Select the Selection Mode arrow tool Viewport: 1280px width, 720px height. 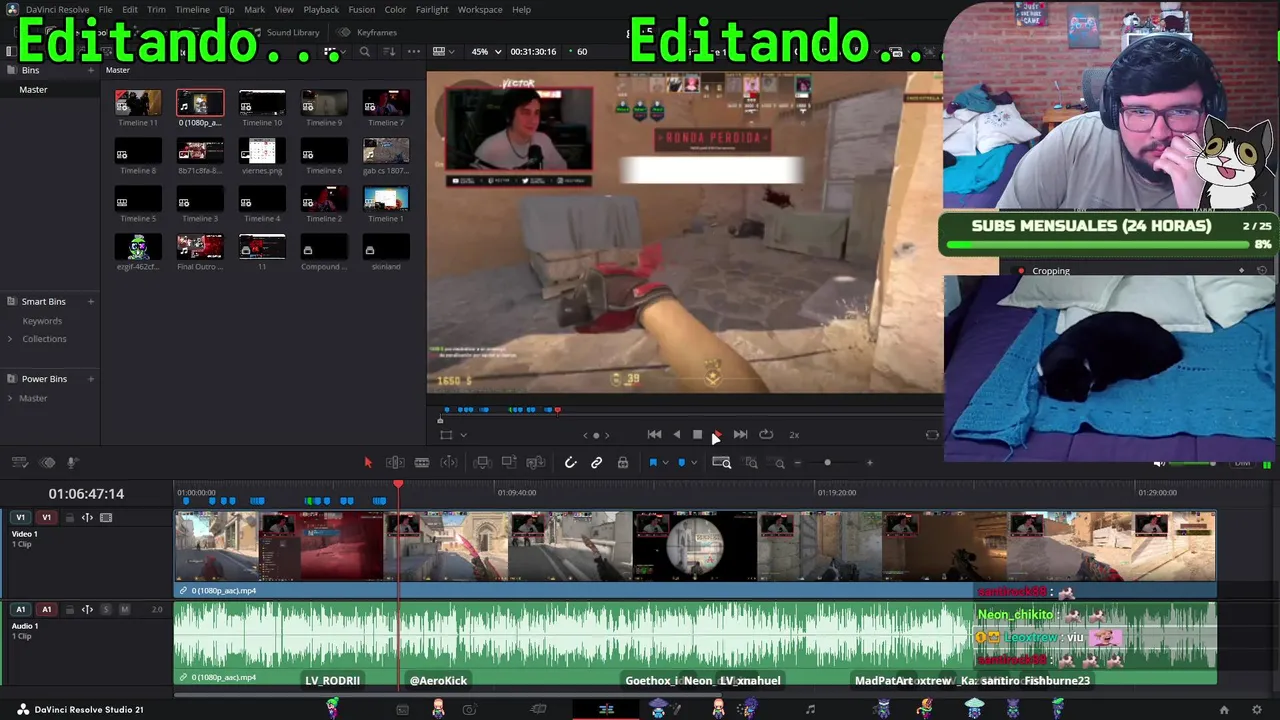(368, 462)
